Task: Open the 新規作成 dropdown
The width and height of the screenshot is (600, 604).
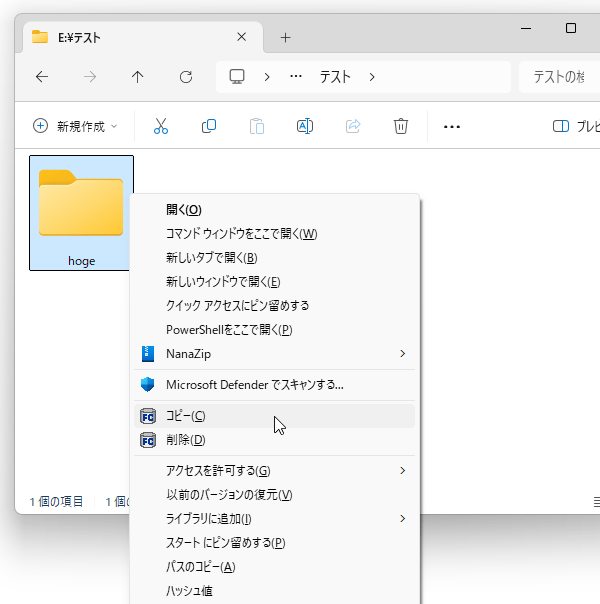Action: 75,126
